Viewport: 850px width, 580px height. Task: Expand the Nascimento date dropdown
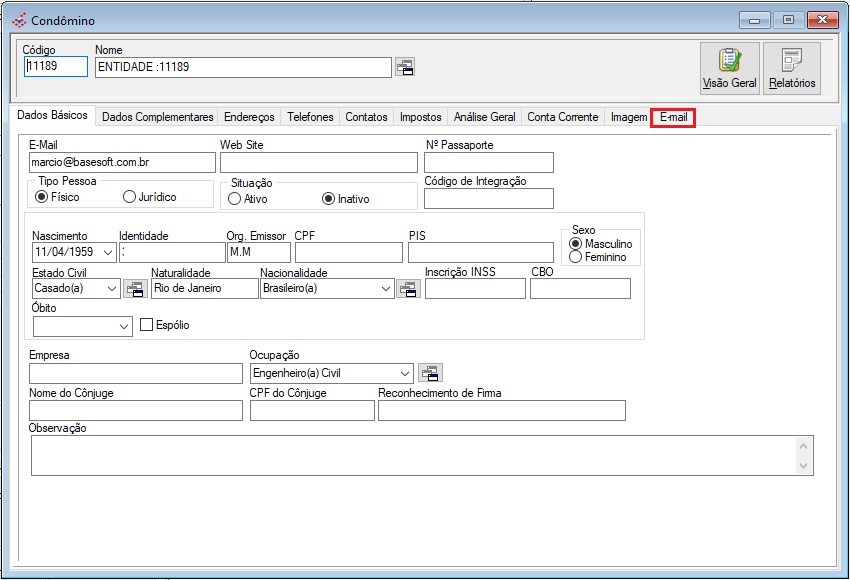tap(107, 252)
